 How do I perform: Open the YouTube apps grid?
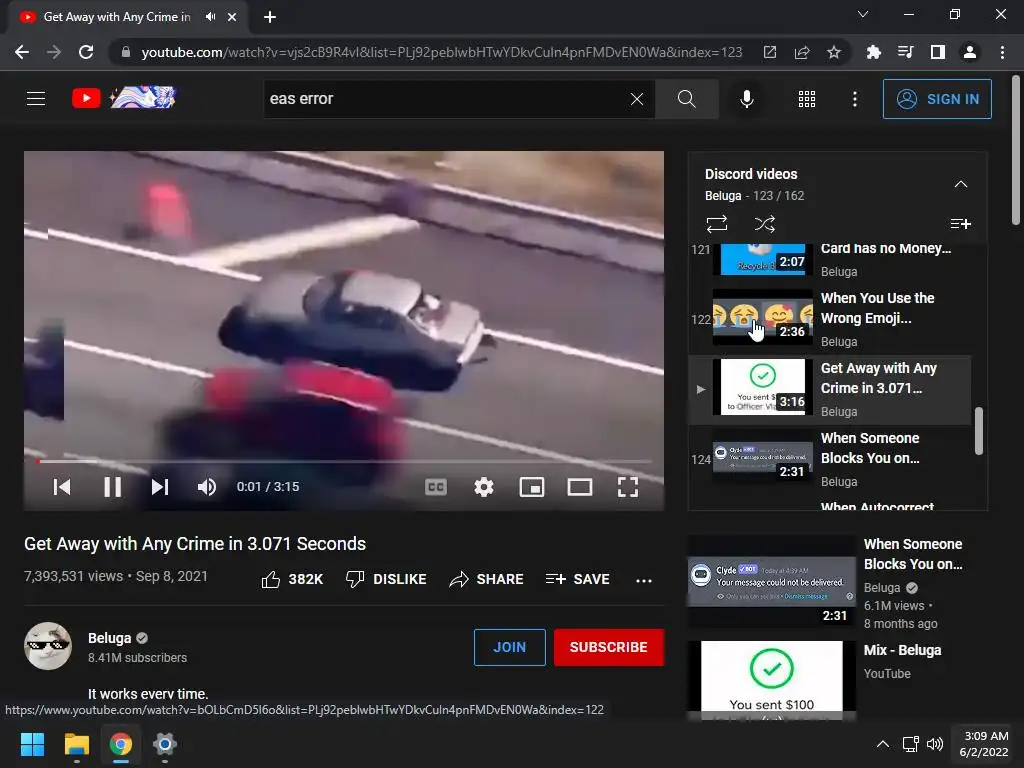807,99
